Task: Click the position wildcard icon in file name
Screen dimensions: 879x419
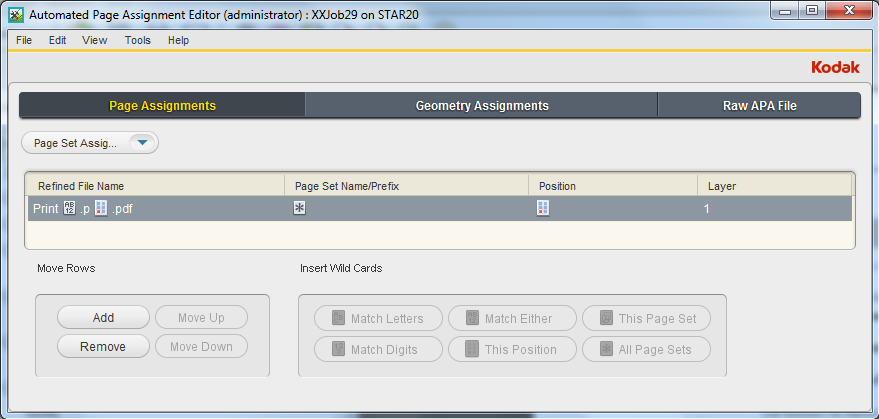Action: (x=101, y=209)
